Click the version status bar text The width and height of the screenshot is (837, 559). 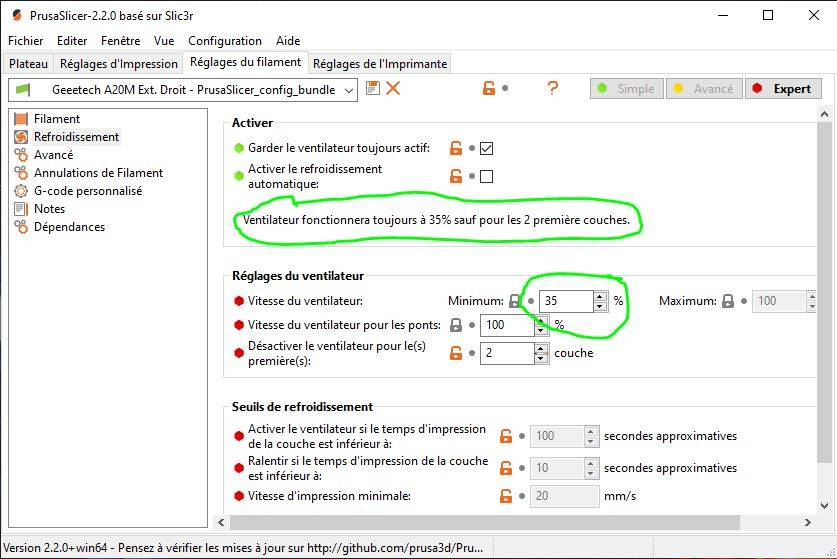pos(243,548)
